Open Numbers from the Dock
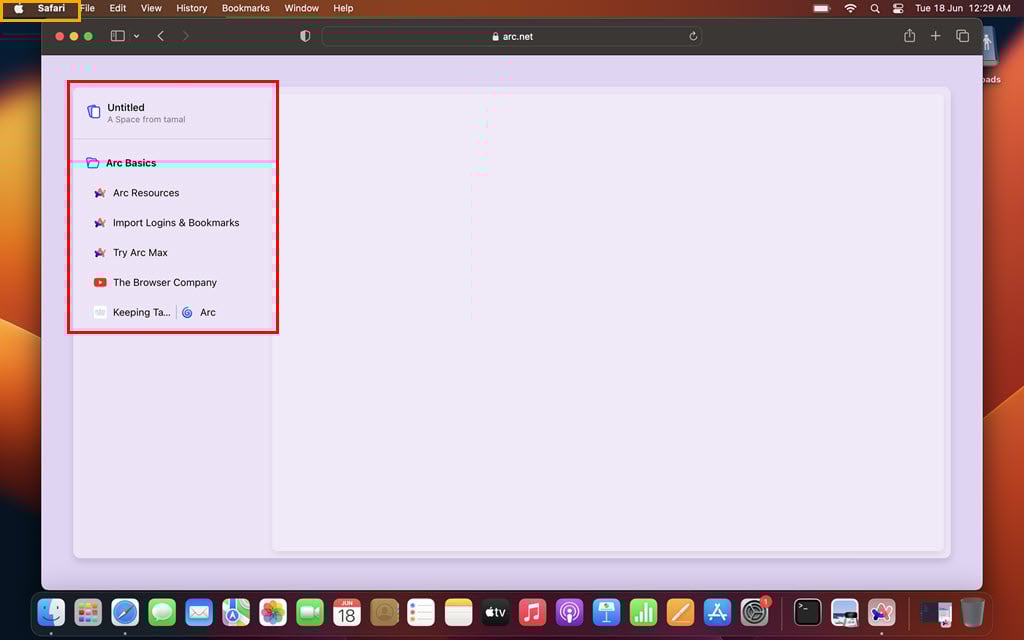Image resolution: width=1024 pixels, height=640 pixels. (x=643, y=613)
